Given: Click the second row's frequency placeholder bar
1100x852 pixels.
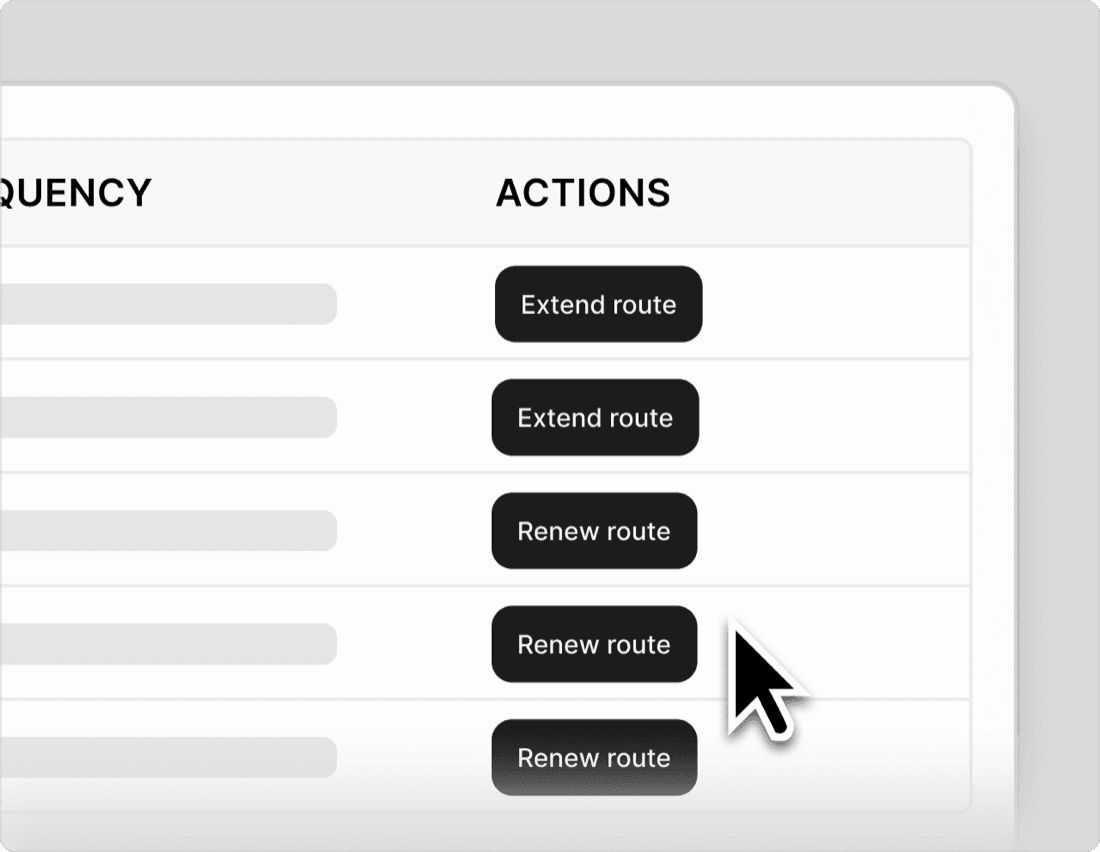Looking at the screenshot, I should [168, 417].
